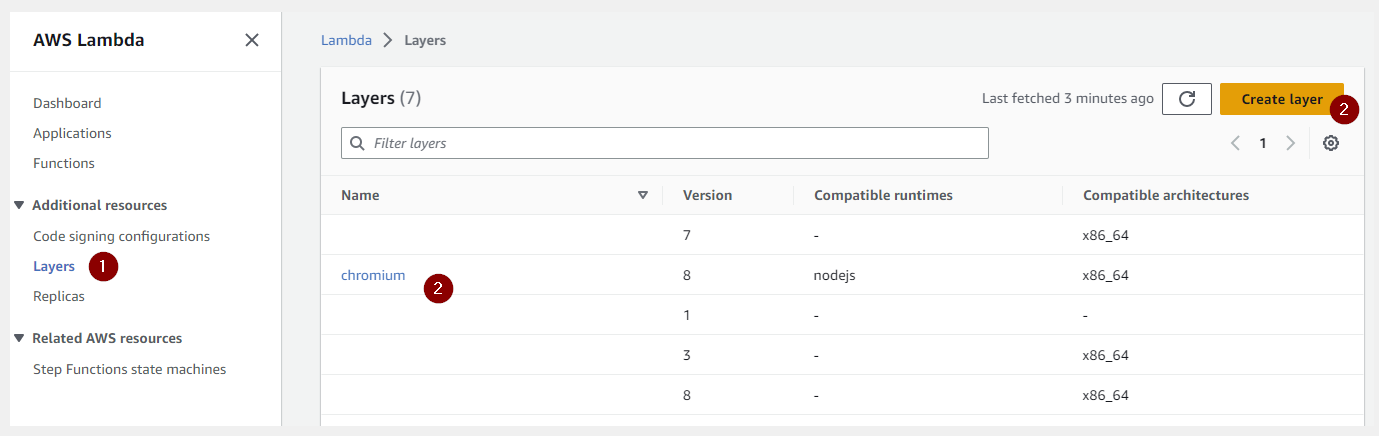
Task: Close the AWS Lambda sidebar panel
Action: pyautogui.click(x=252, y=40)
